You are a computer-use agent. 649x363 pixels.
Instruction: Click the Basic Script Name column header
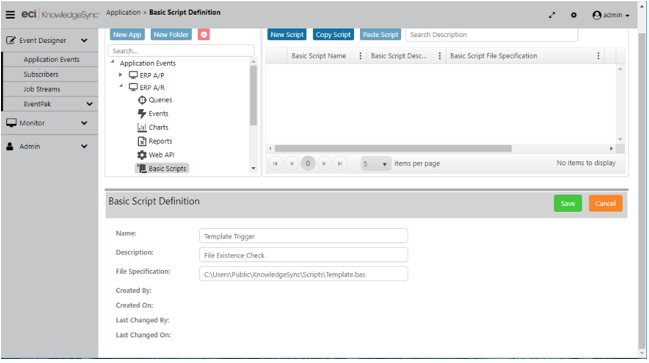coord(319,56)
